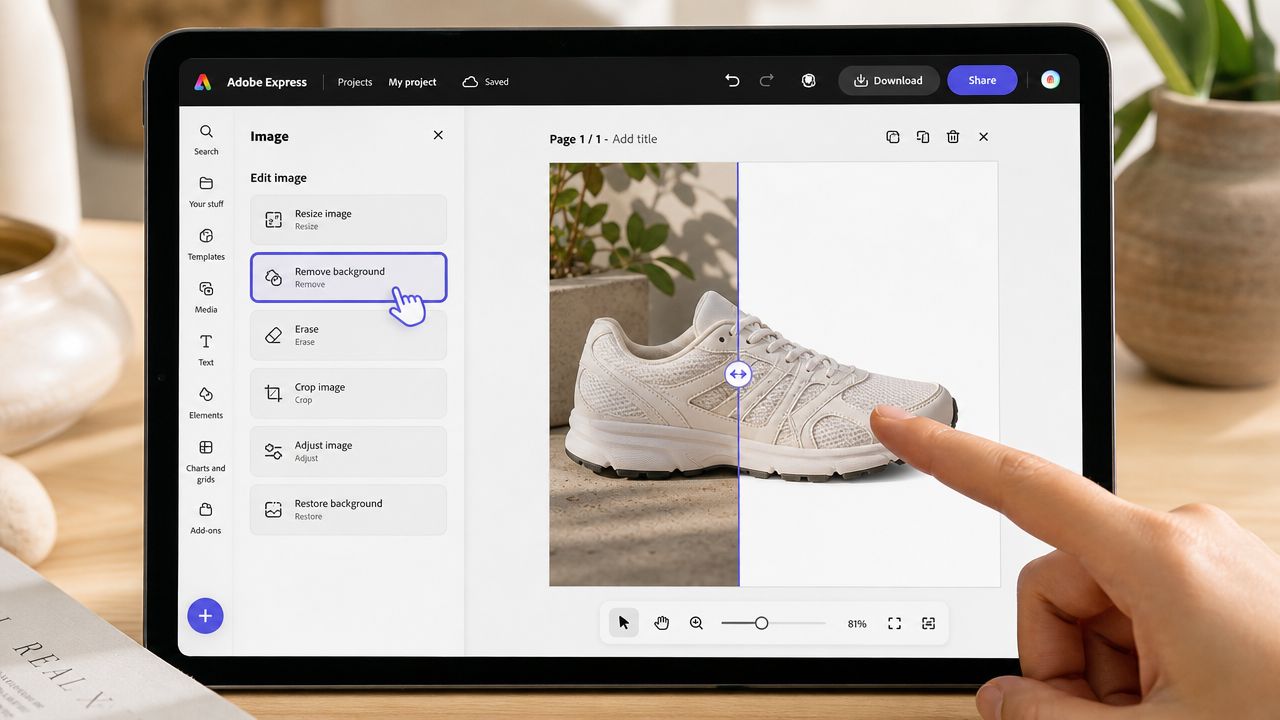Close the Image panel
Image resolution: width=1280 pixels, height=720 pixels.
pyautogui.click(x=438, y=135)
